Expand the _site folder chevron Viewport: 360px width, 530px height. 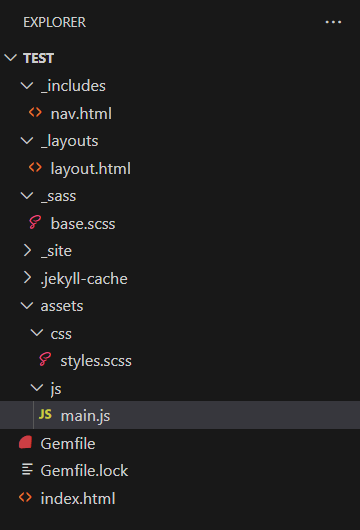[27, 250]
